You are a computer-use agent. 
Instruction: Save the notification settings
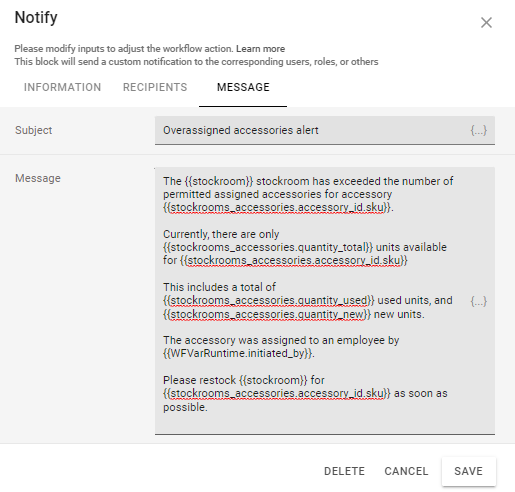point(469,471)
